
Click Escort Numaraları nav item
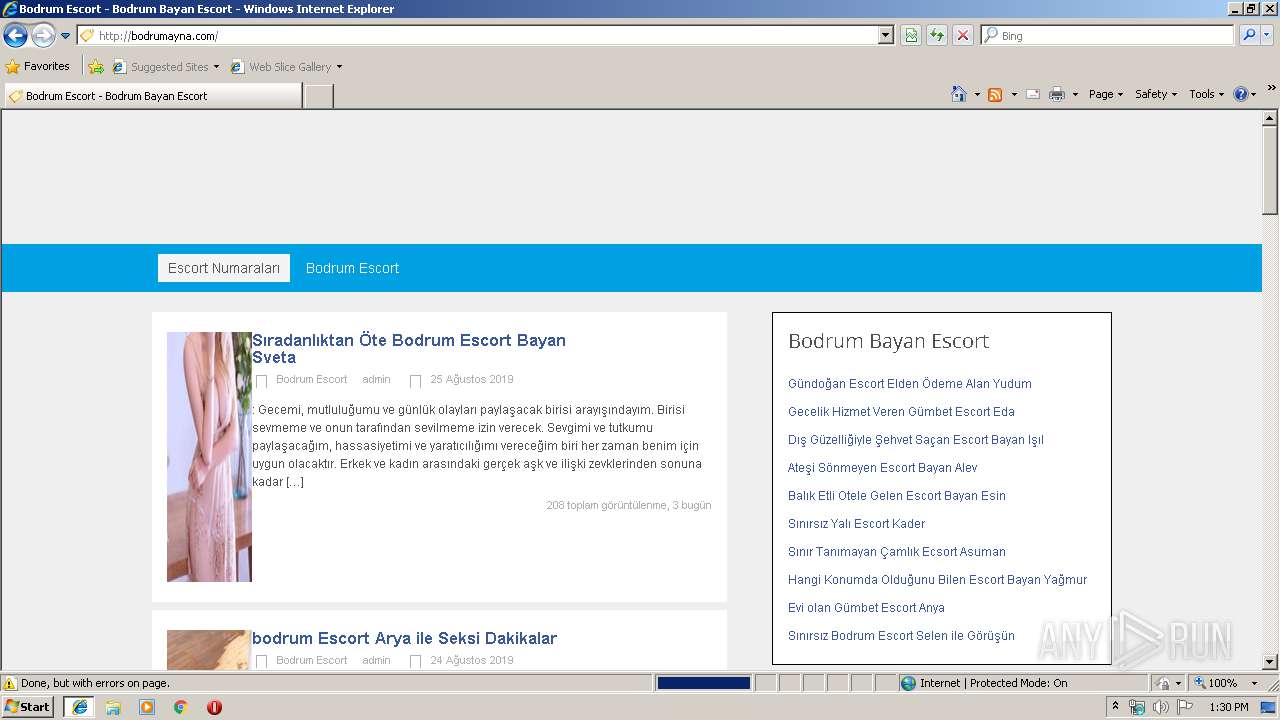tap(224, 268)
